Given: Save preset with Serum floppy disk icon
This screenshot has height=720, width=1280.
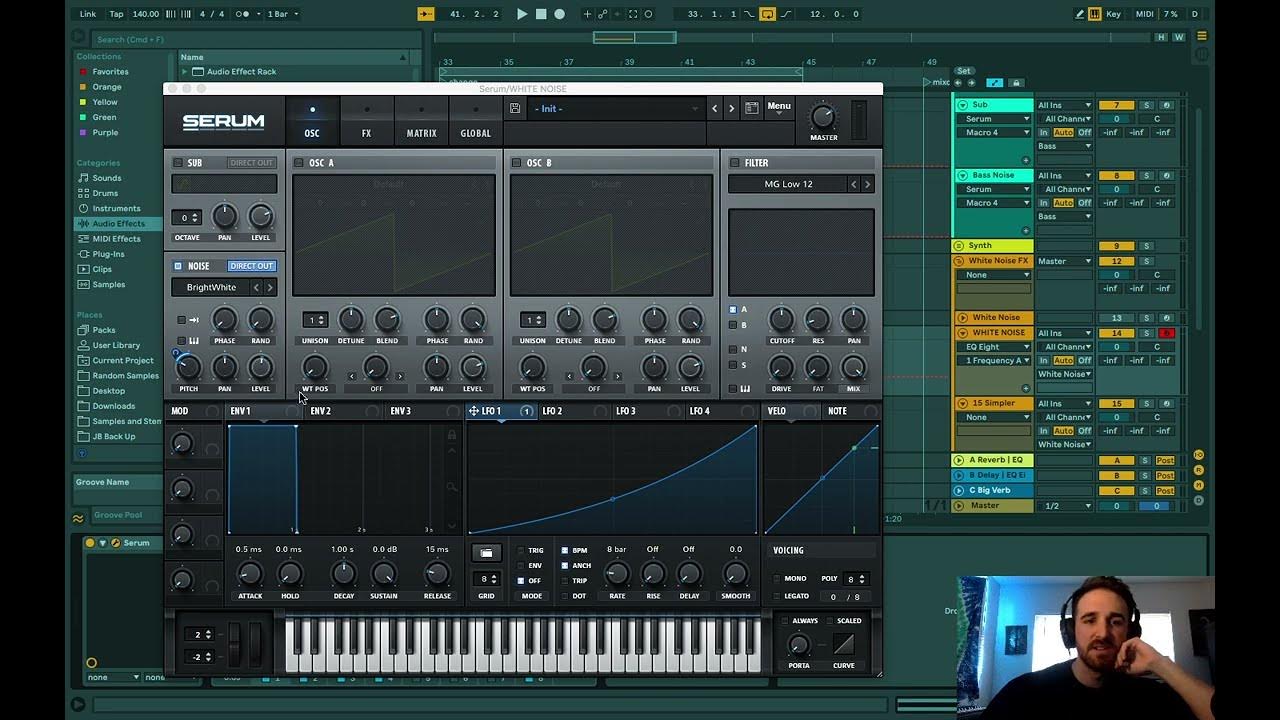Looking at the screenshot, I should pyautogui.click(x=515, y=108).
